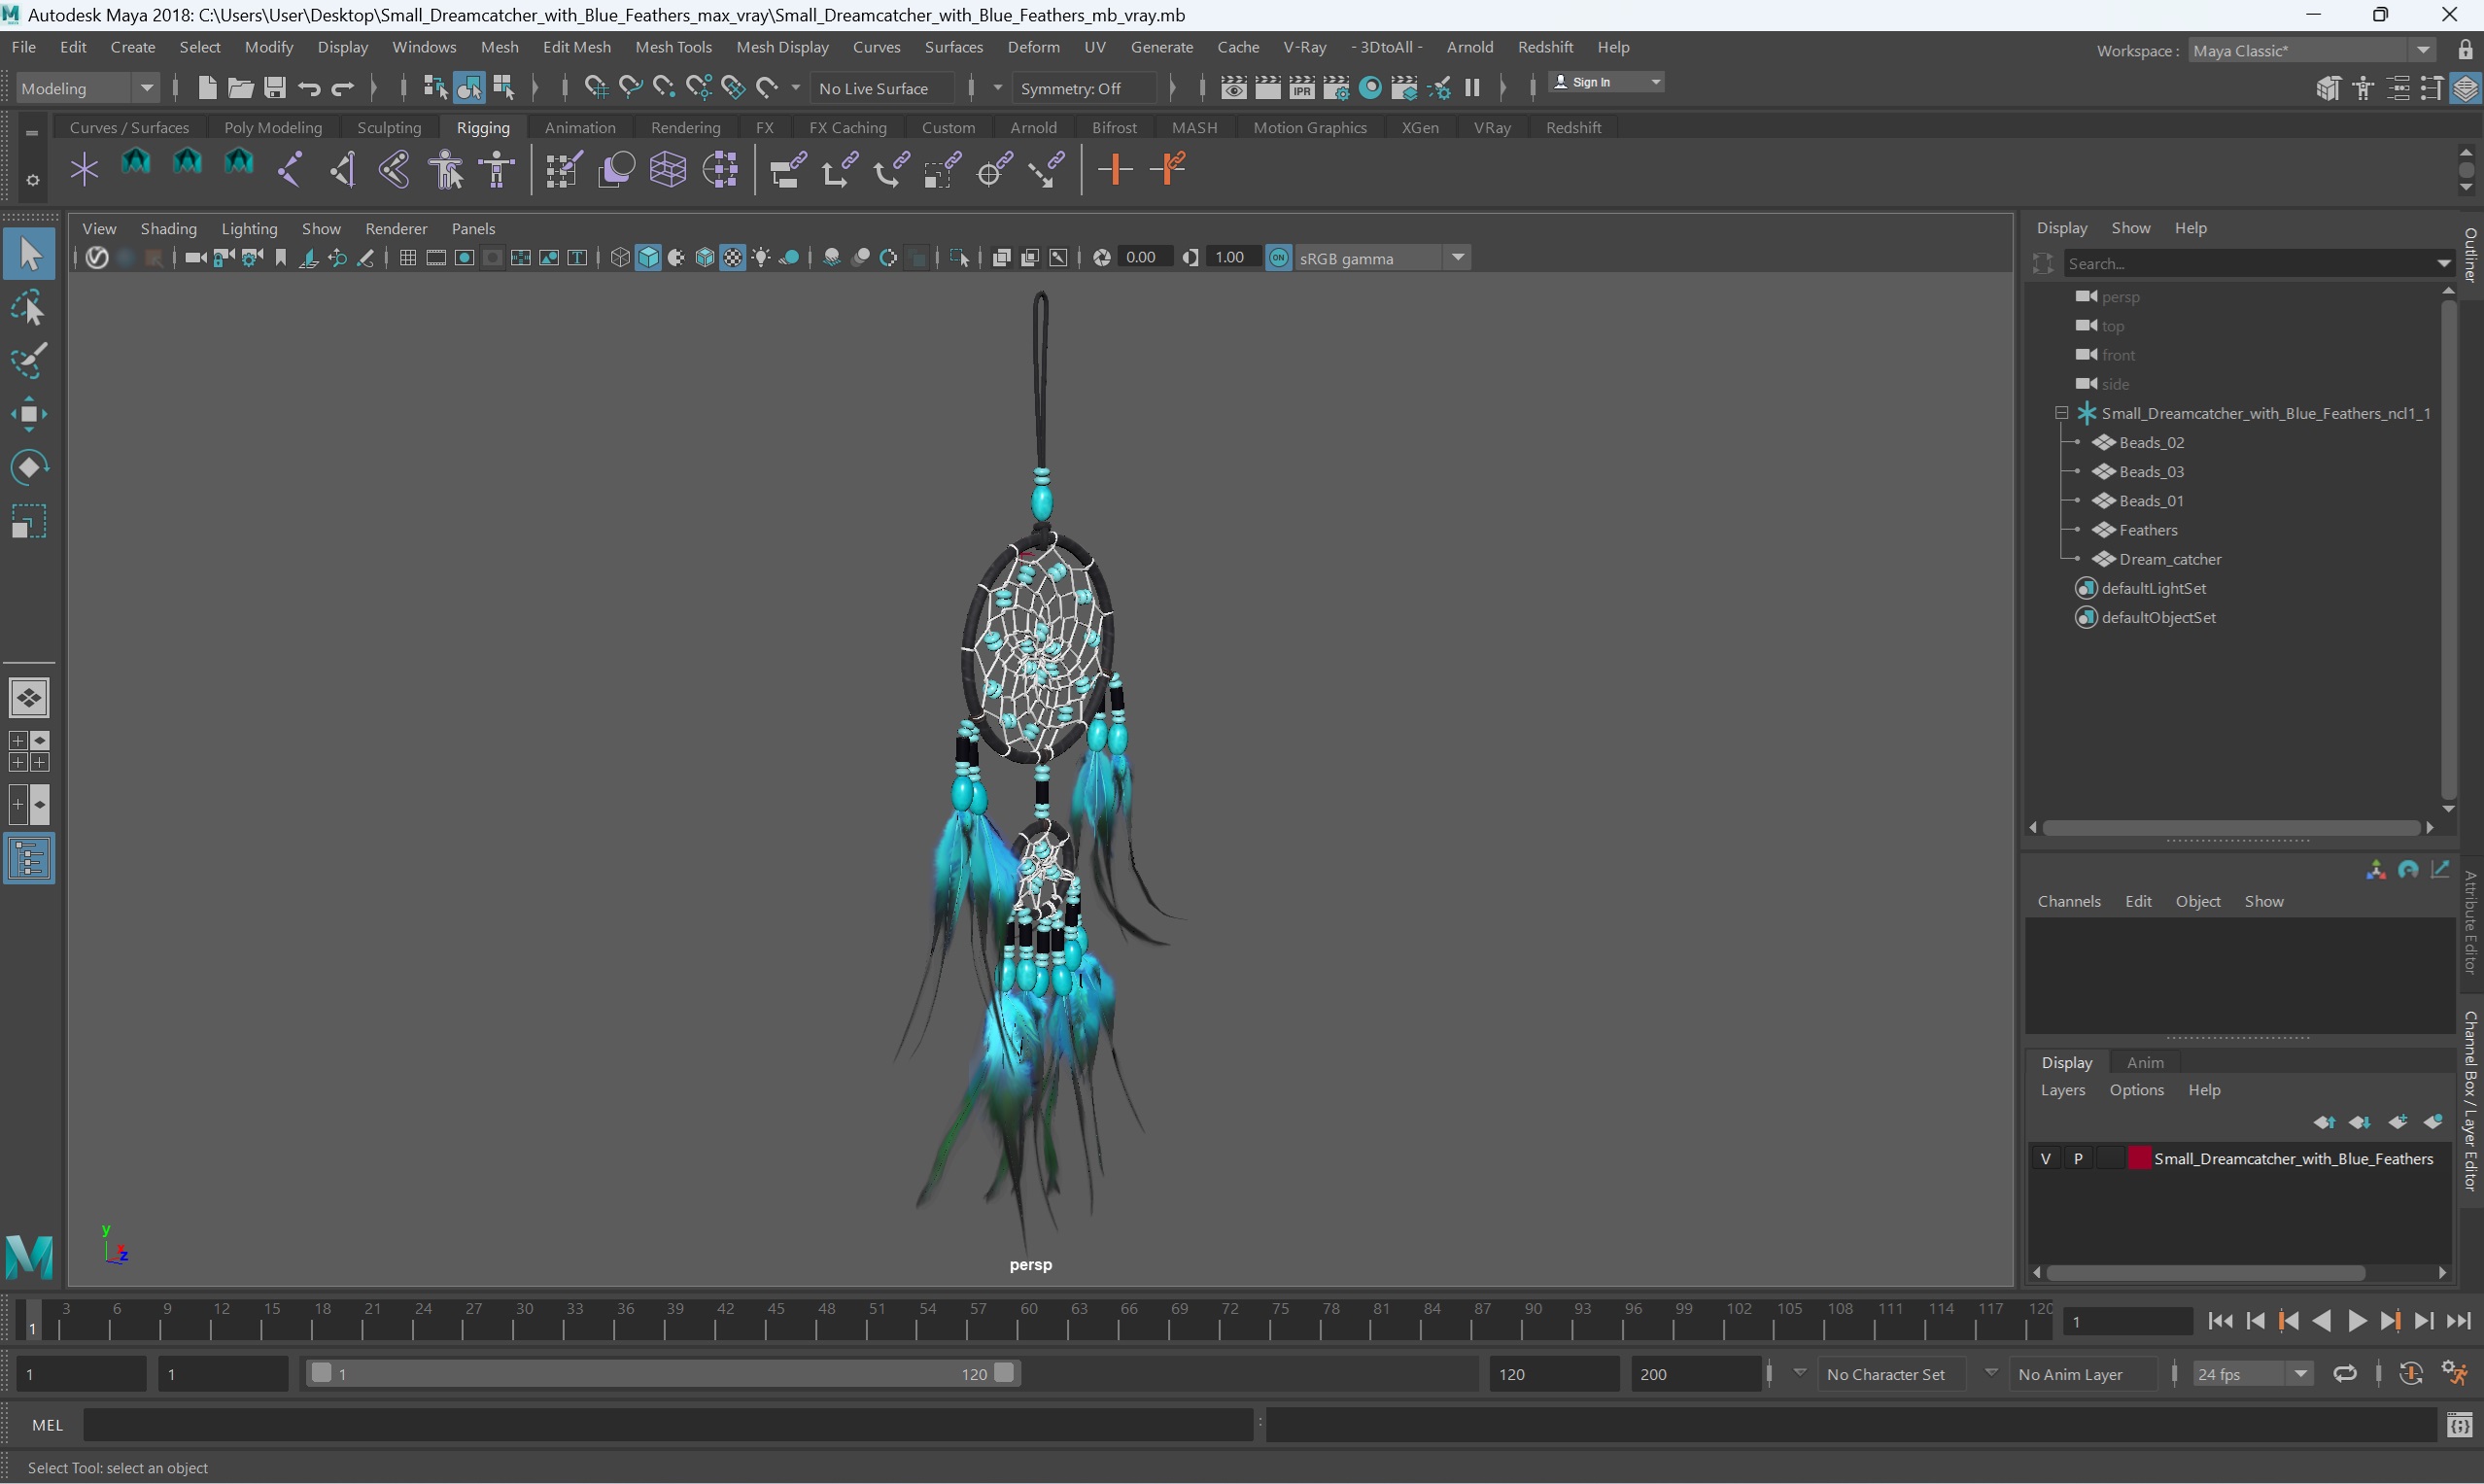Click the New Scene icon

[x=207, y=88]
